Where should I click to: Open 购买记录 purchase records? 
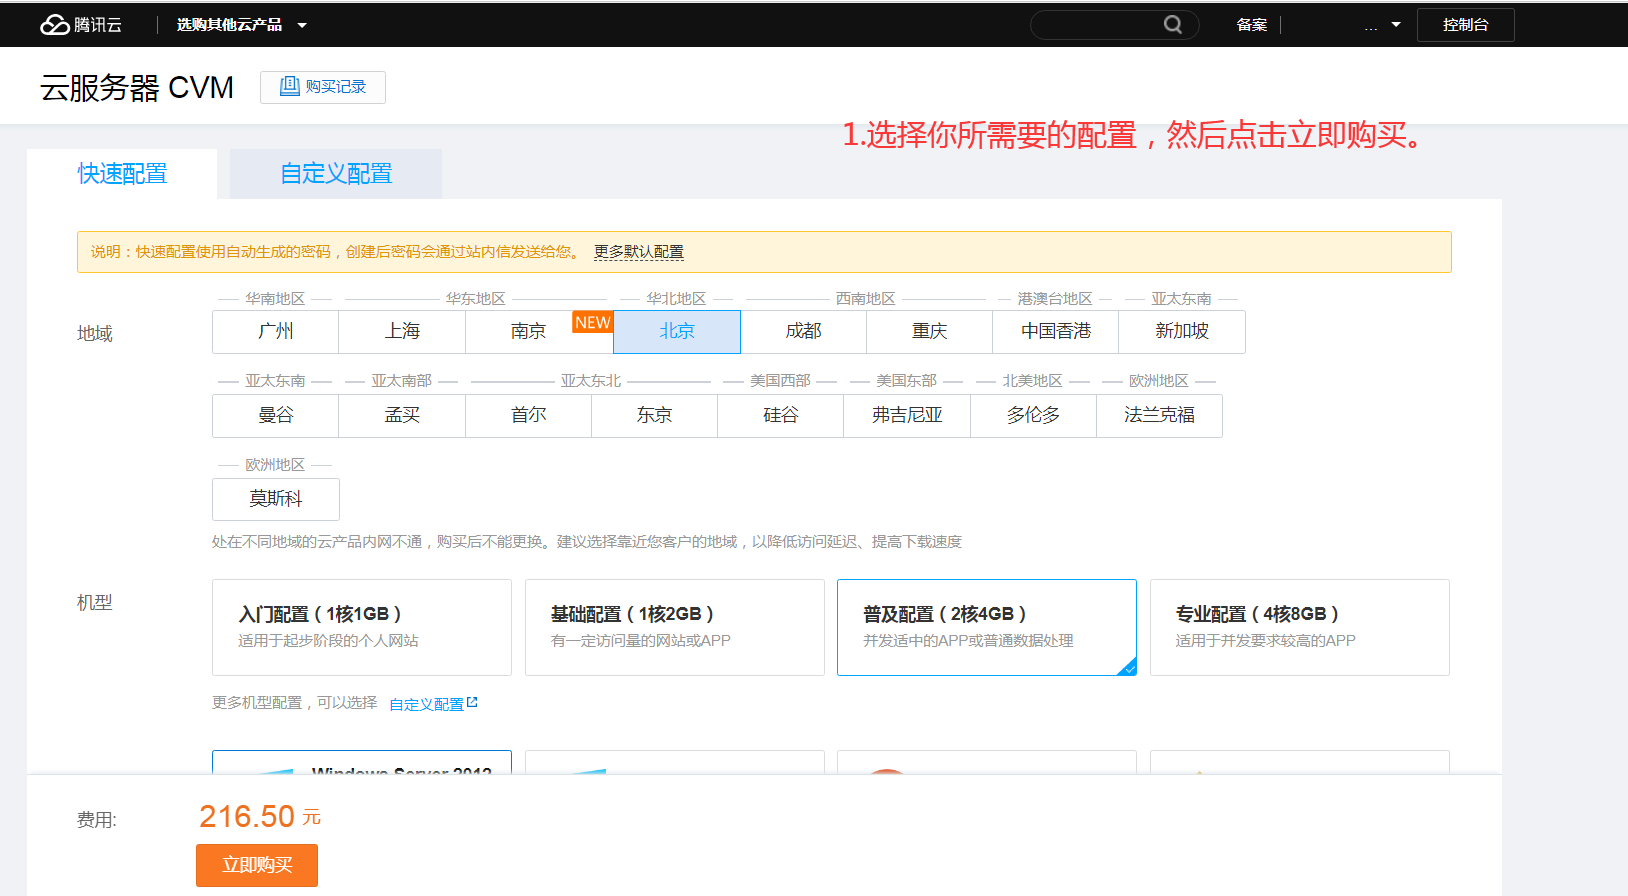323,87
